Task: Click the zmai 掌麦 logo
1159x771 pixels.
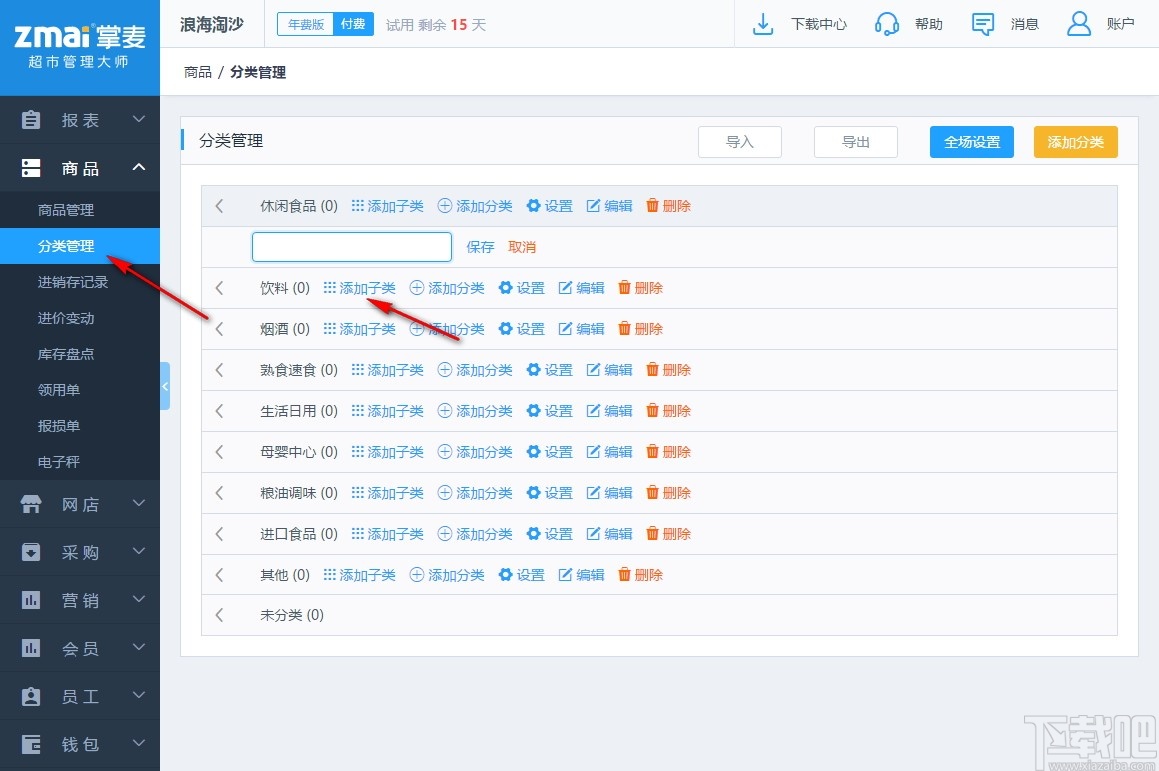Action: 80,46
